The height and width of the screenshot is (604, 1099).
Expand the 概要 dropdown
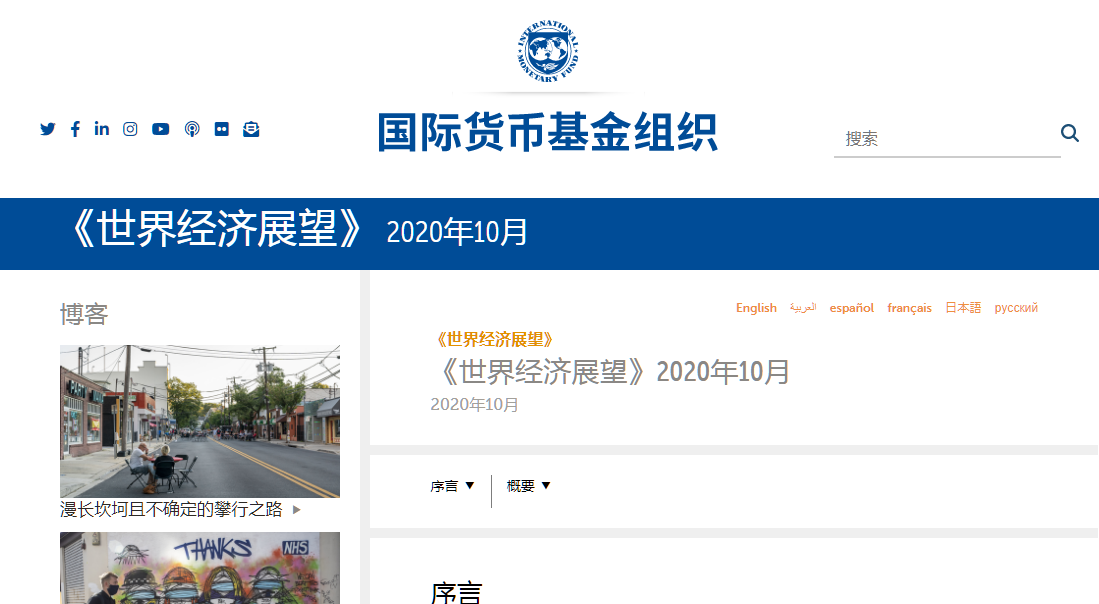click(528, 486)
